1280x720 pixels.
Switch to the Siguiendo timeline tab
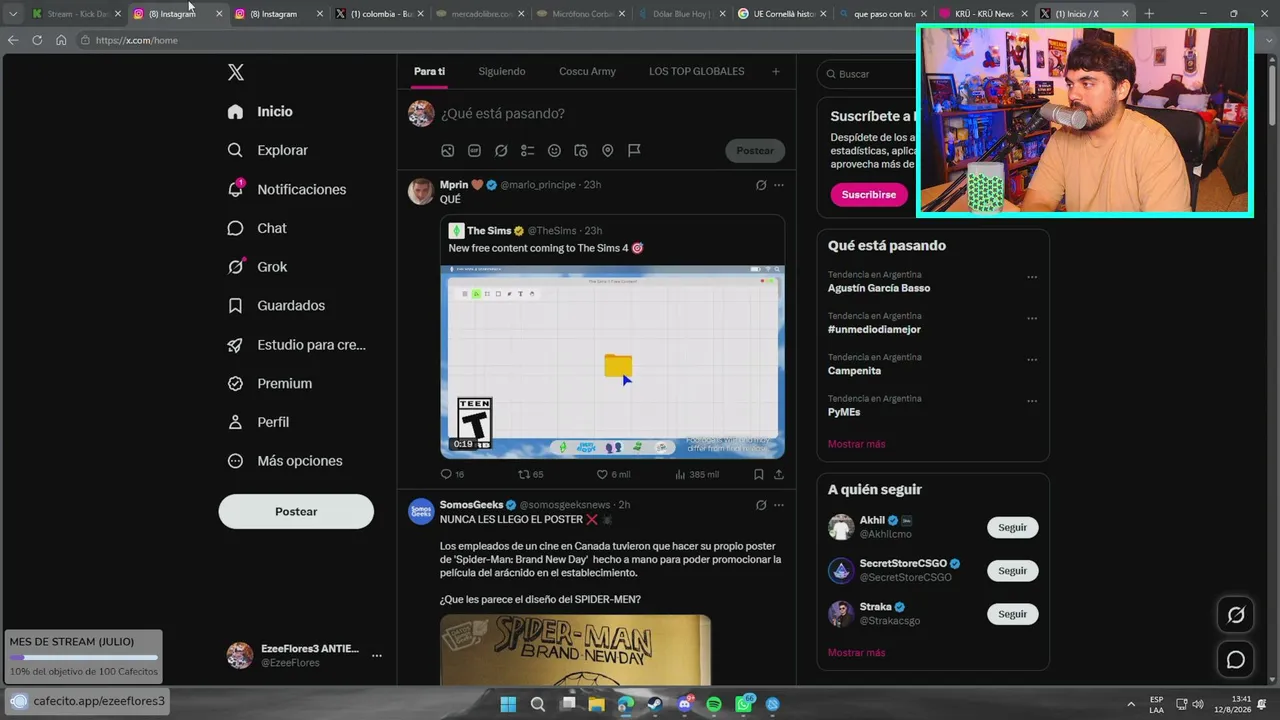click(x=502, y=71)
